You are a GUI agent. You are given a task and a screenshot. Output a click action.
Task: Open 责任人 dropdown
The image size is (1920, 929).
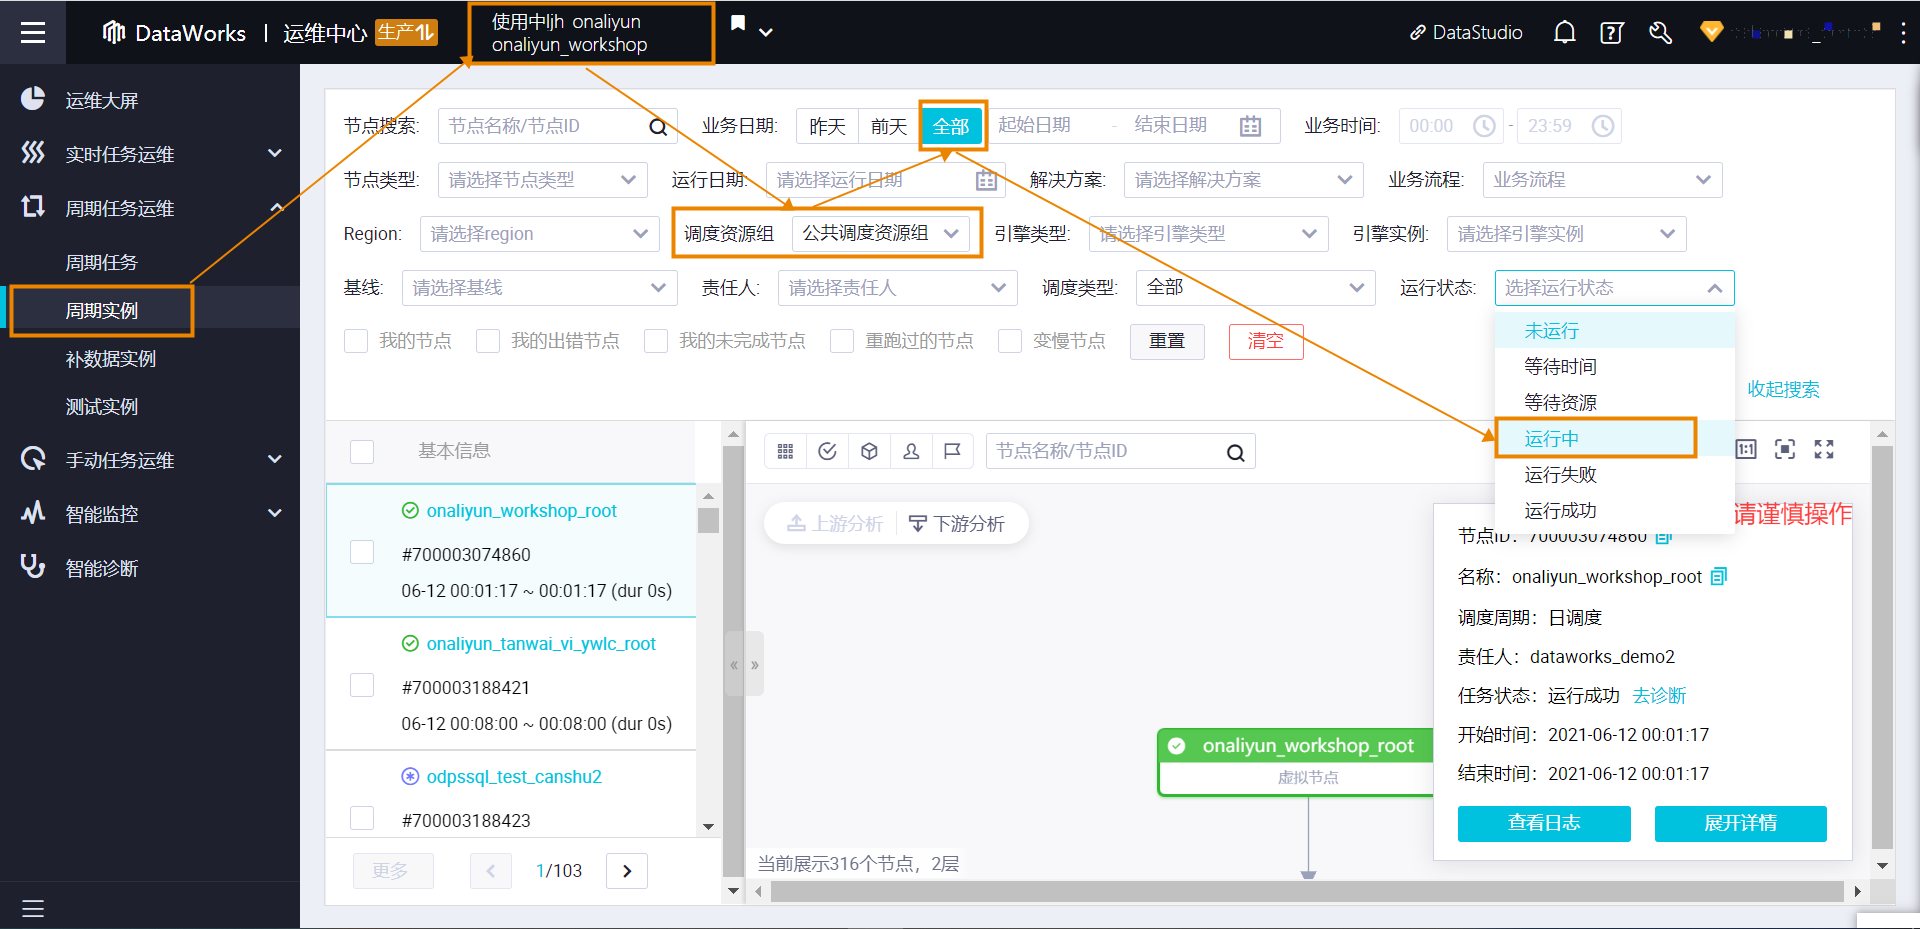[x=897, y=288]
